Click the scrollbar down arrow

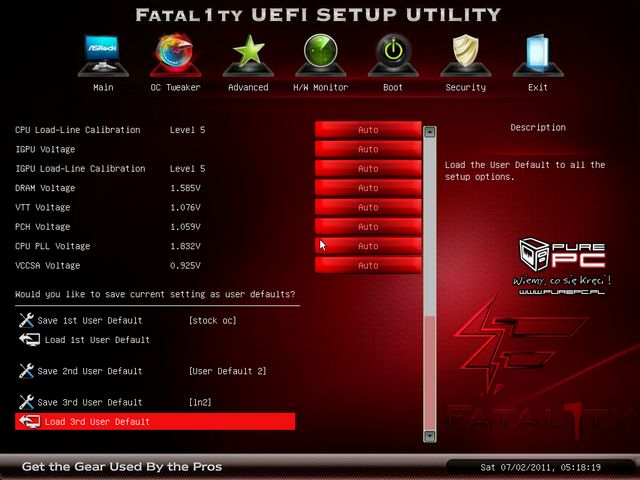coord(429,436)
